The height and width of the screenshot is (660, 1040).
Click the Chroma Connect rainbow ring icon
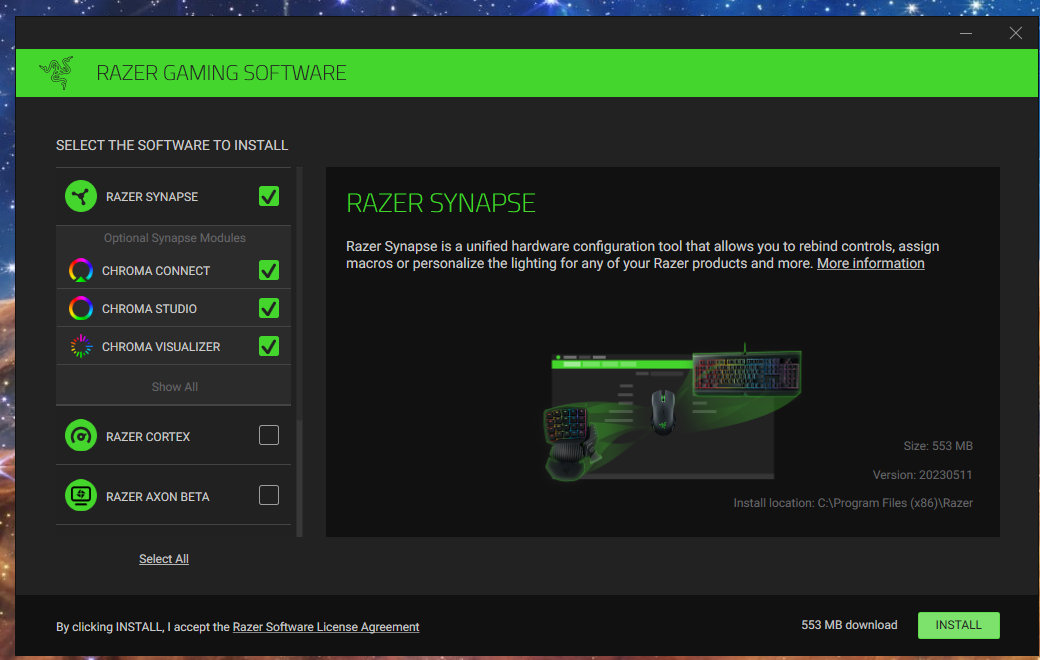[x=81, y=270]
